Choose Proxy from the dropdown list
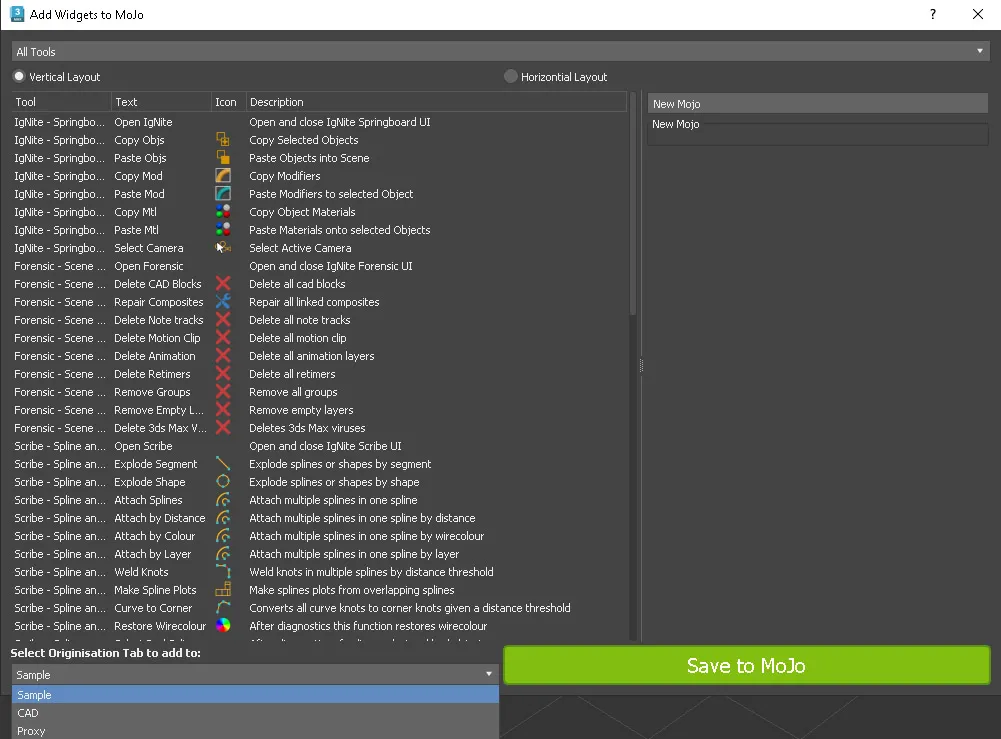 pos(255,731)
